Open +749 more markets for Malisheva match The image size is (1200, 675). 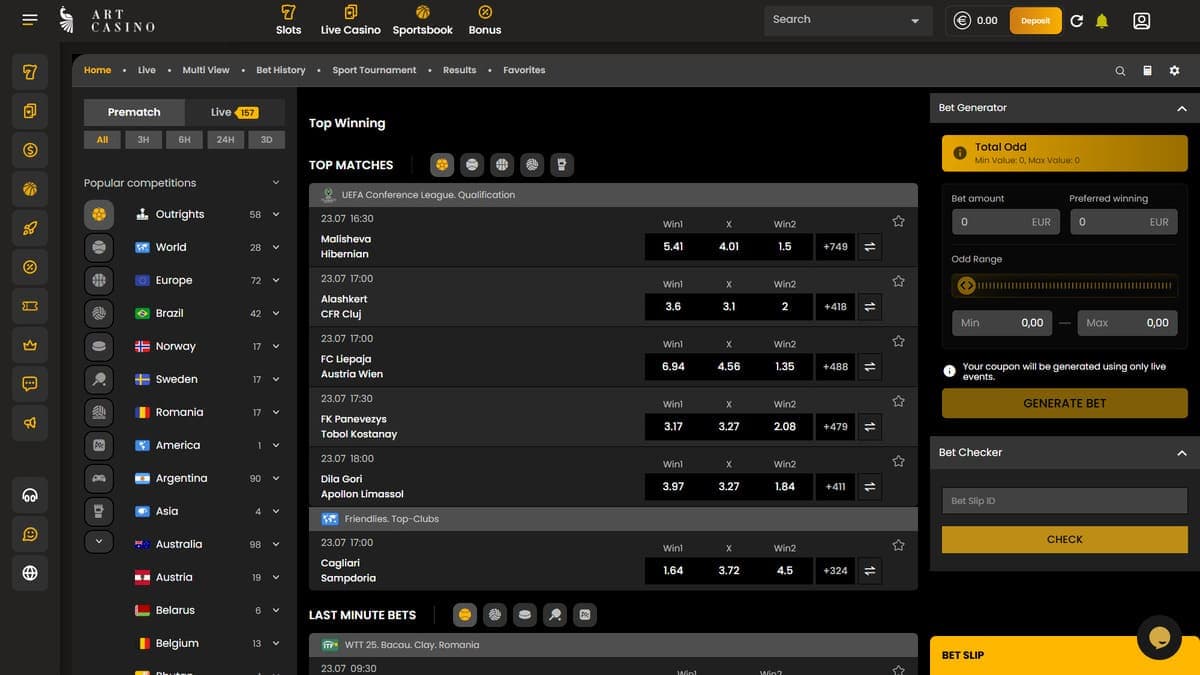(835, 246)
